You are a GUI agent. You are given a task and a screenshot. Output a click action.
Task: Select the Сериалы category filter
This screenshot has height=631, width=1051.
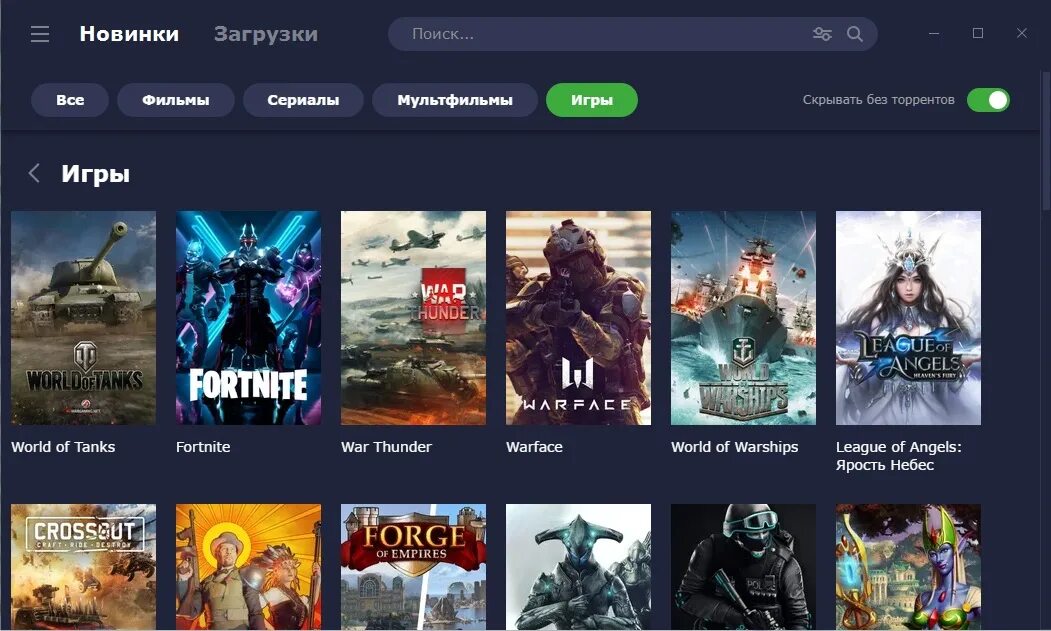coord(303,100)
